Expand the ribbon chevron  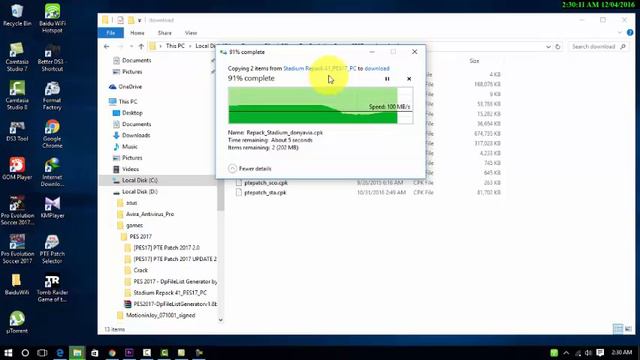coord(620,33)
